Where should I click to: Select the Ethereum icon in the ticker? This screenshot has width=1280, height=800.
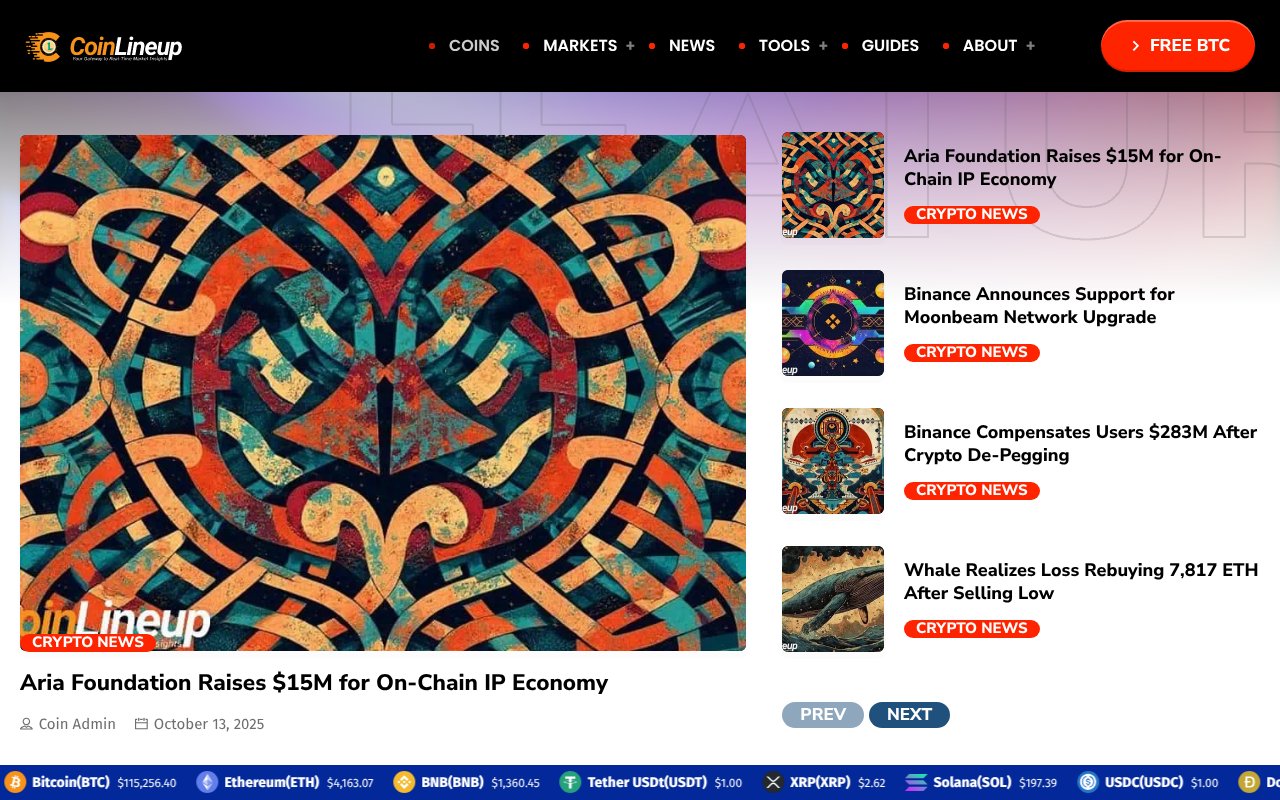(x=207, y=782)
